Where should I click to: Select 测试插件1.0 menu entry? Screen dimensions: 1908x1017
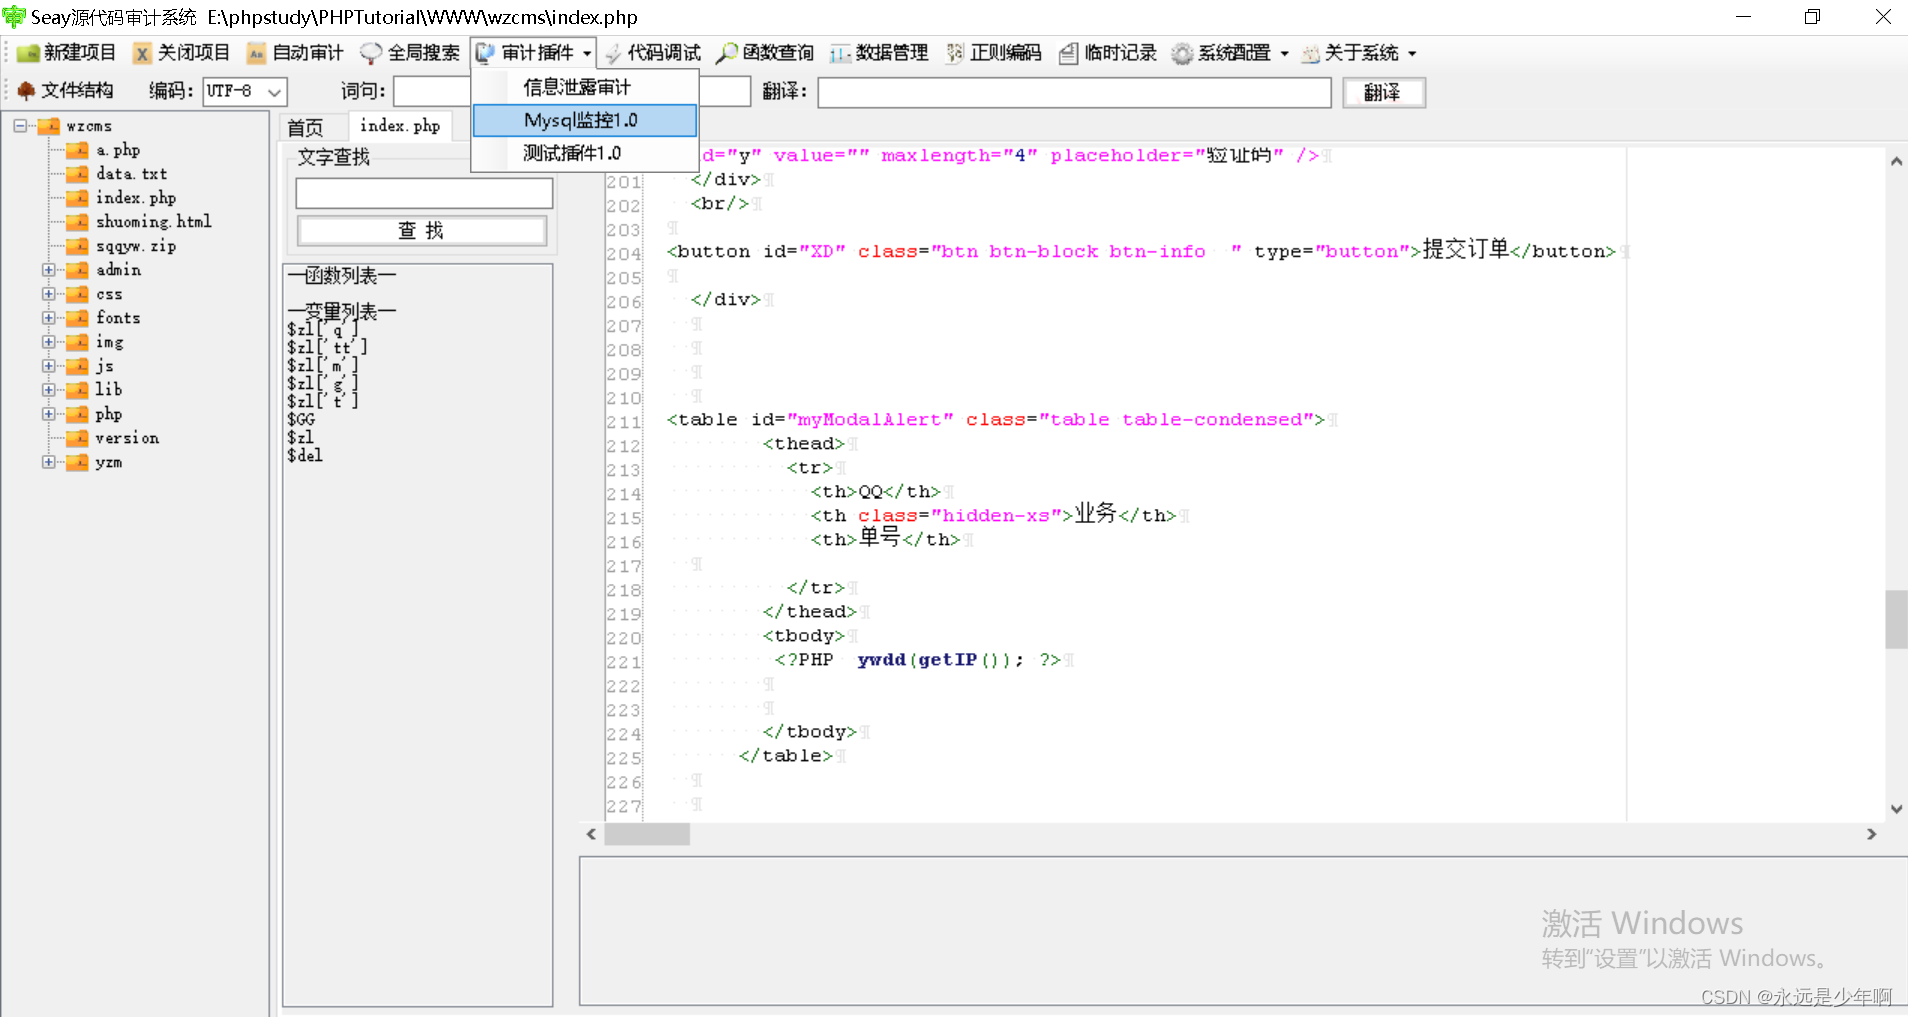tap(584, 153)
